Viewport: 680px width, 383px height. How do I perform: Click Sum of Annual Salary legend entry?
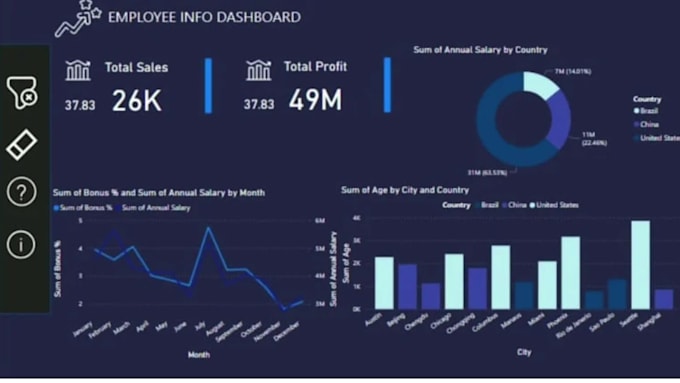click(153, 208)
